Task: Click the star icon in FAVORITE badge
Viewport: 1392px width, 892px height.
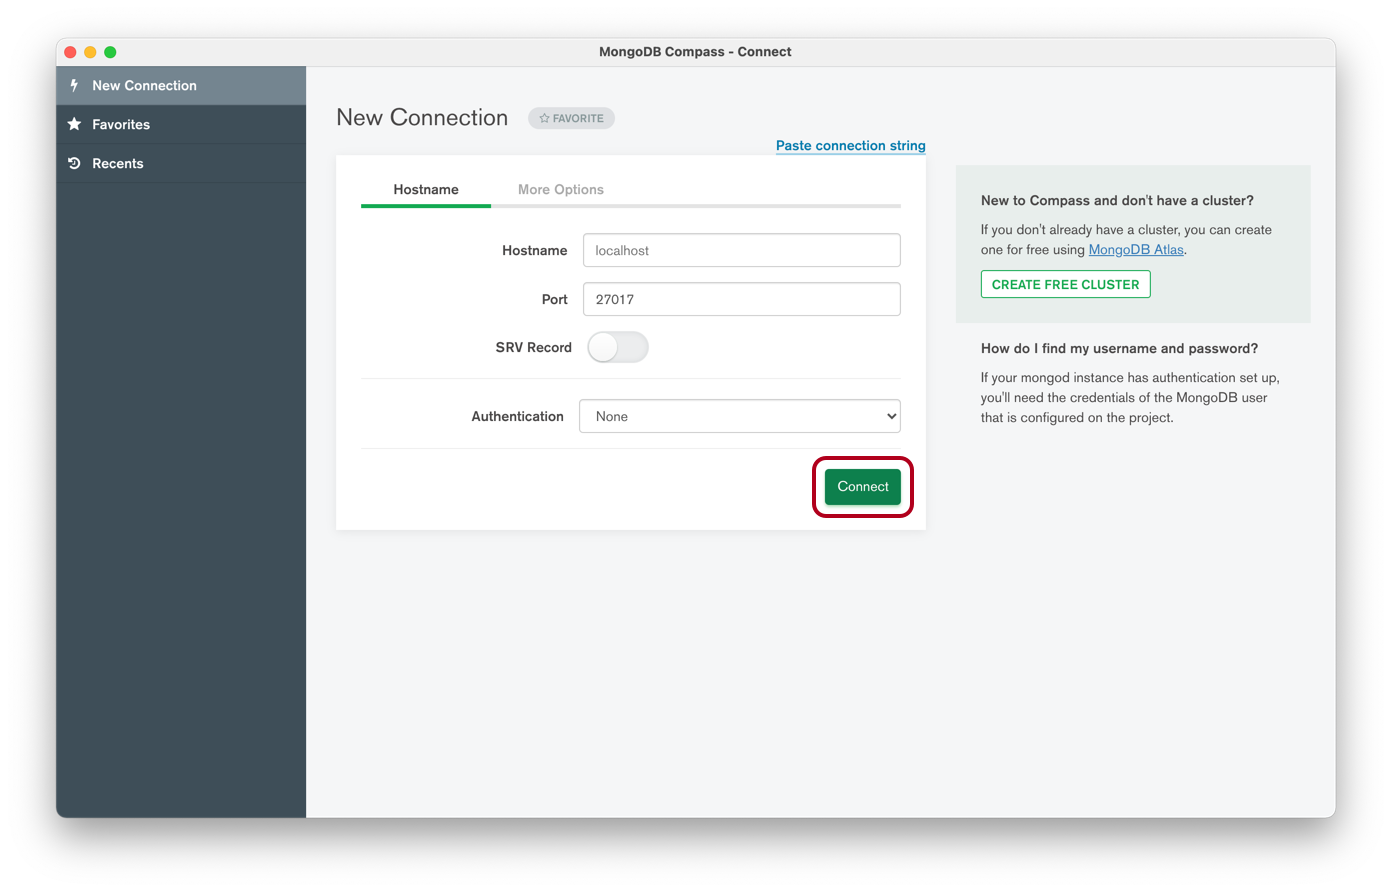Action: click(x=544, y=118)
